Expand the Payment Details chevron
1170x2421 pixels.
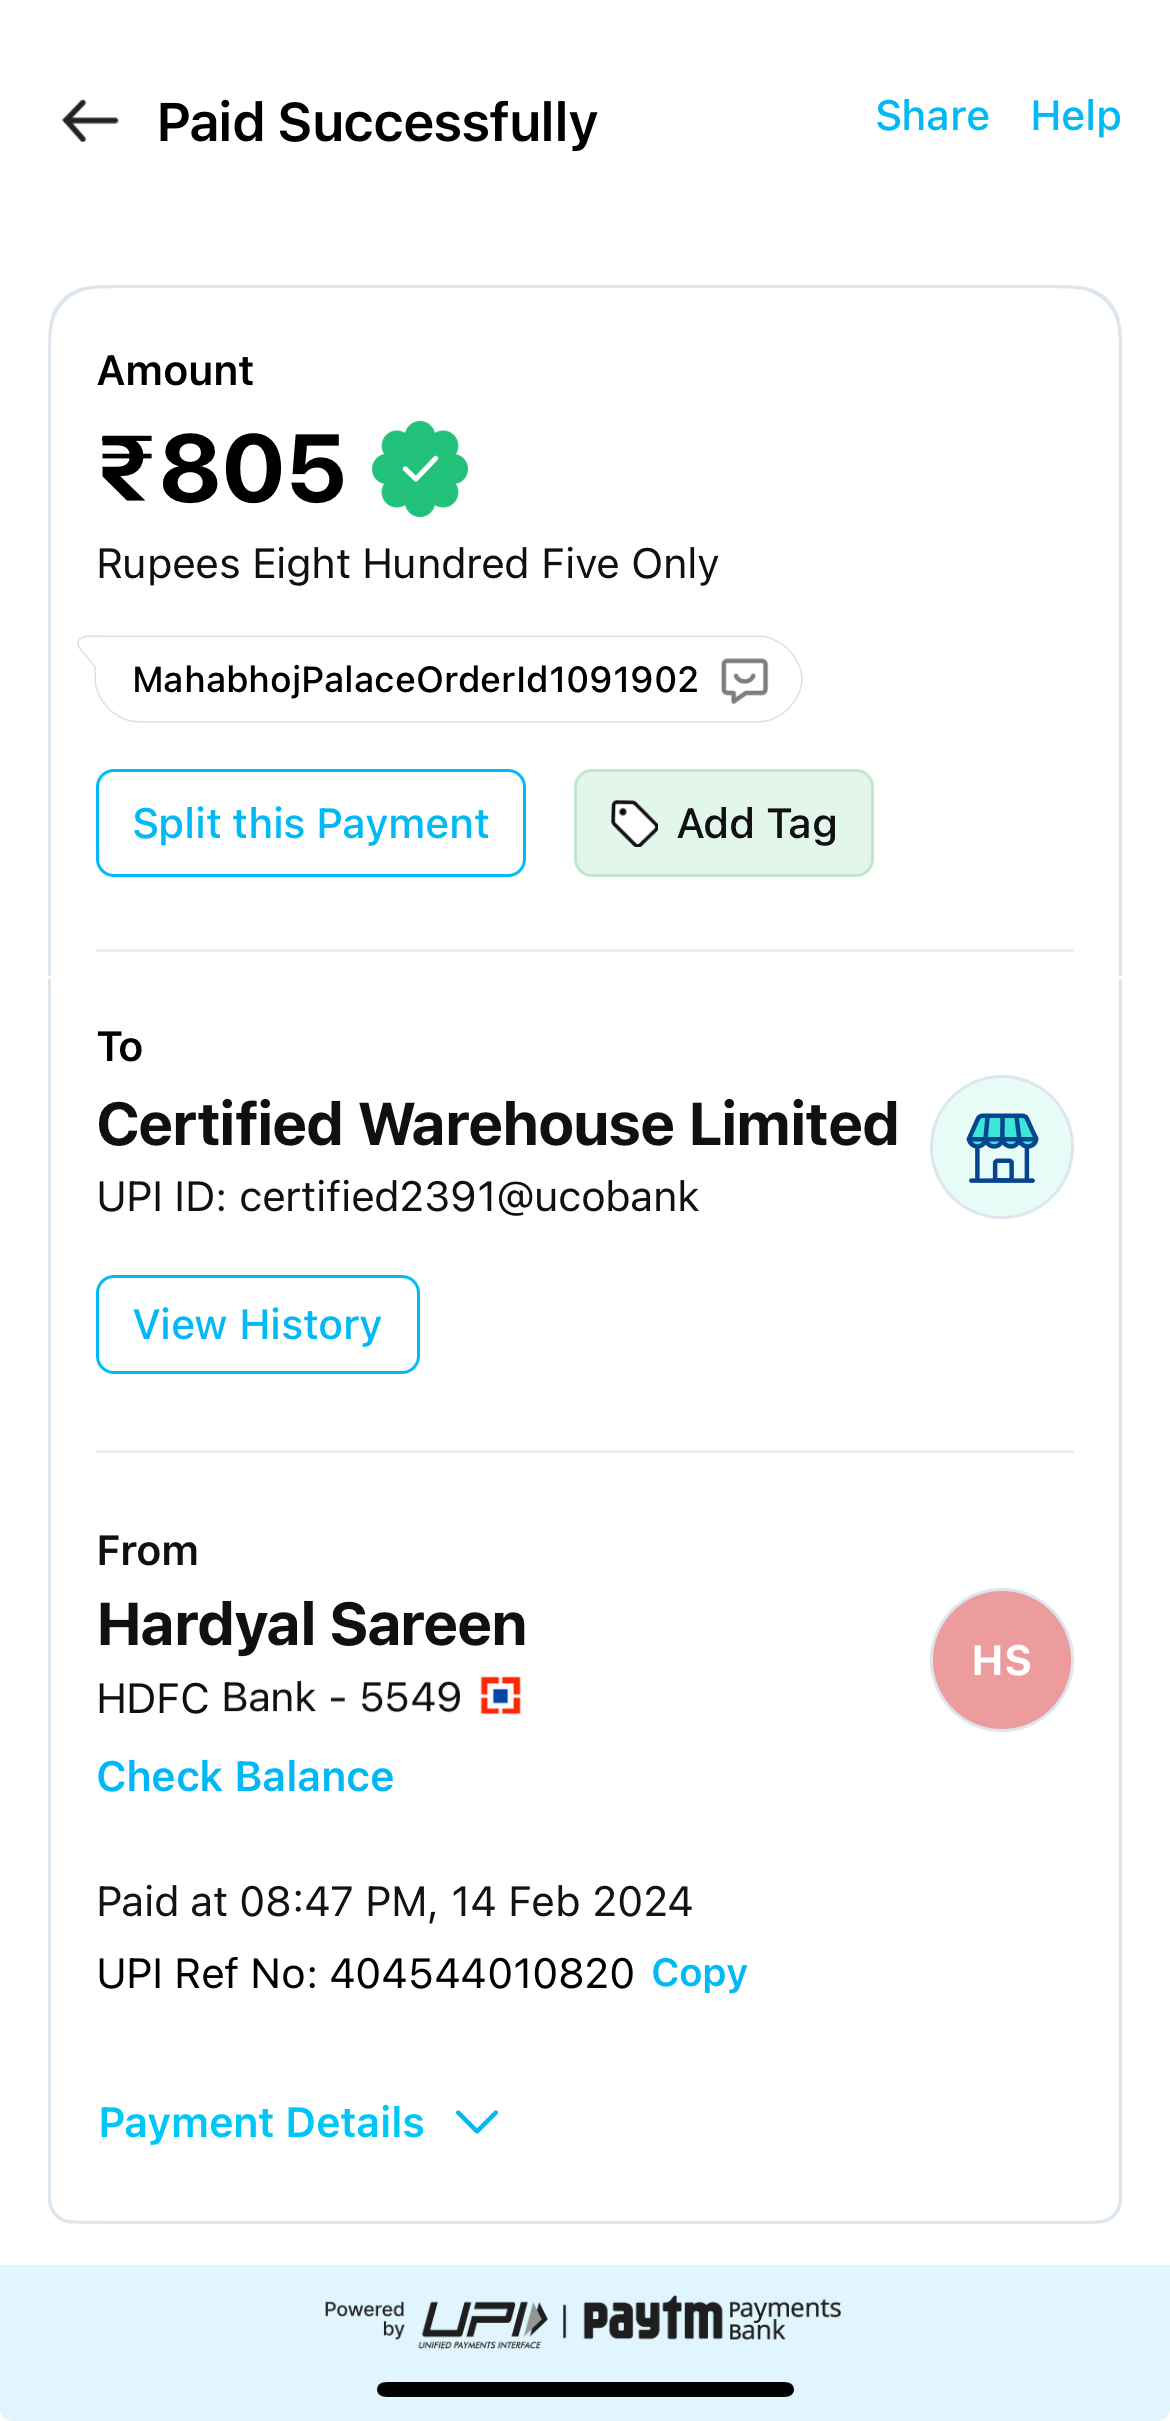477,2122
